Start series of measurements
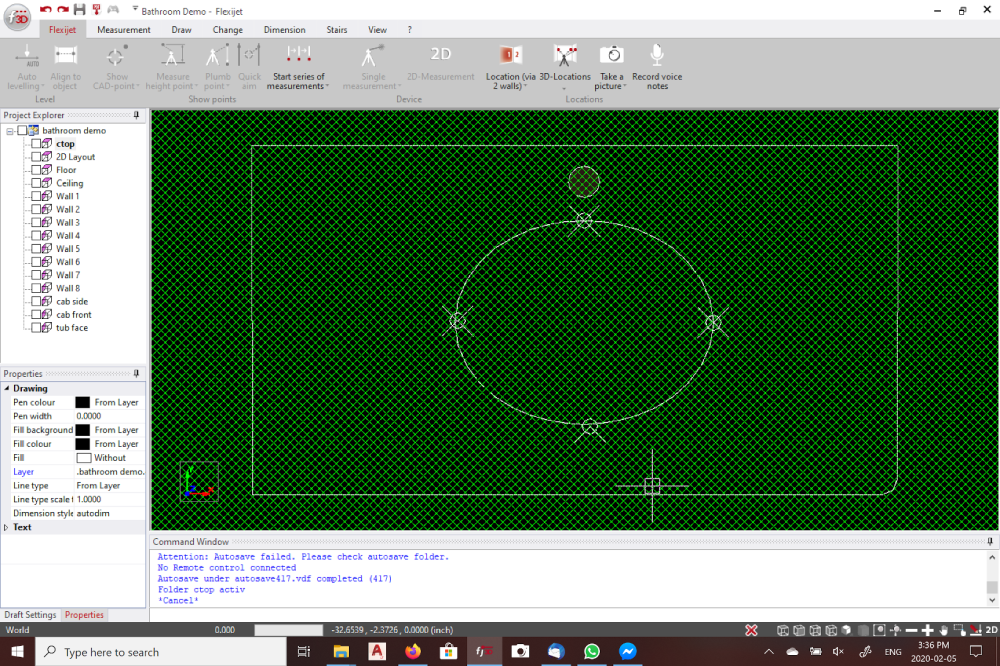 [298, 67]
